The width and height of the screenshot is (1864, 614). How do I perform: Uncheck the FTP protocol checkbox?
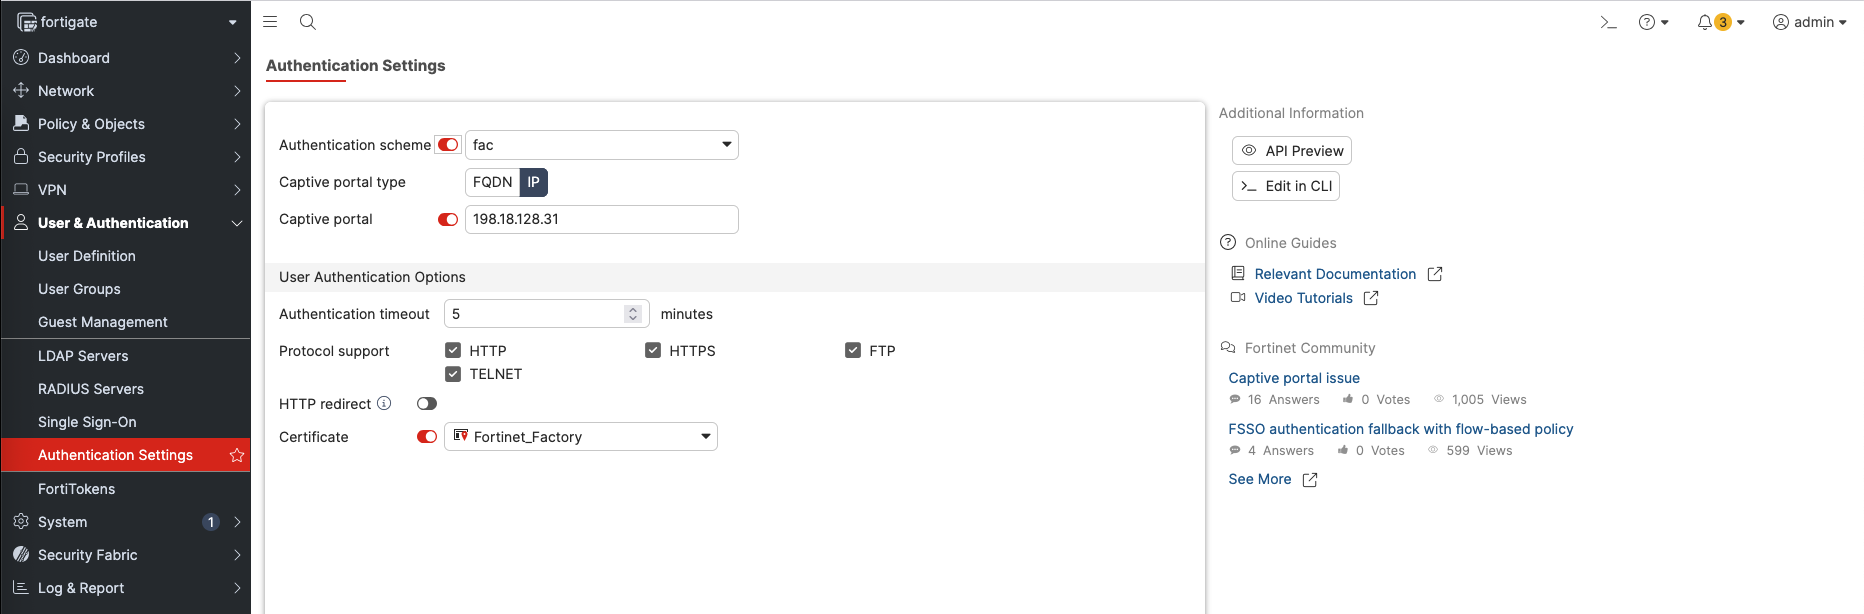tap(853, 351)
